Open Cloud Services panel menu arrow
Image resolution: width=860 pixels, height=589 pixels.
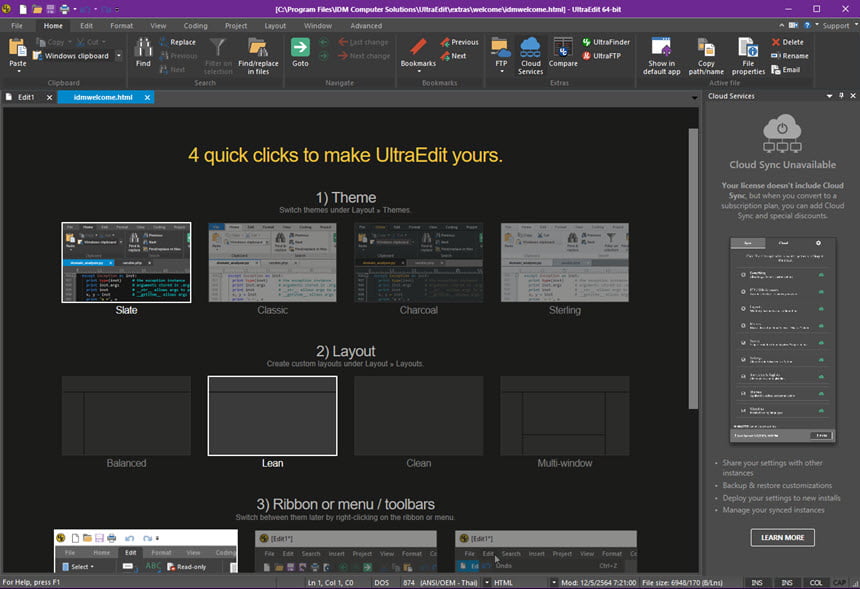[x=829, y=96]
